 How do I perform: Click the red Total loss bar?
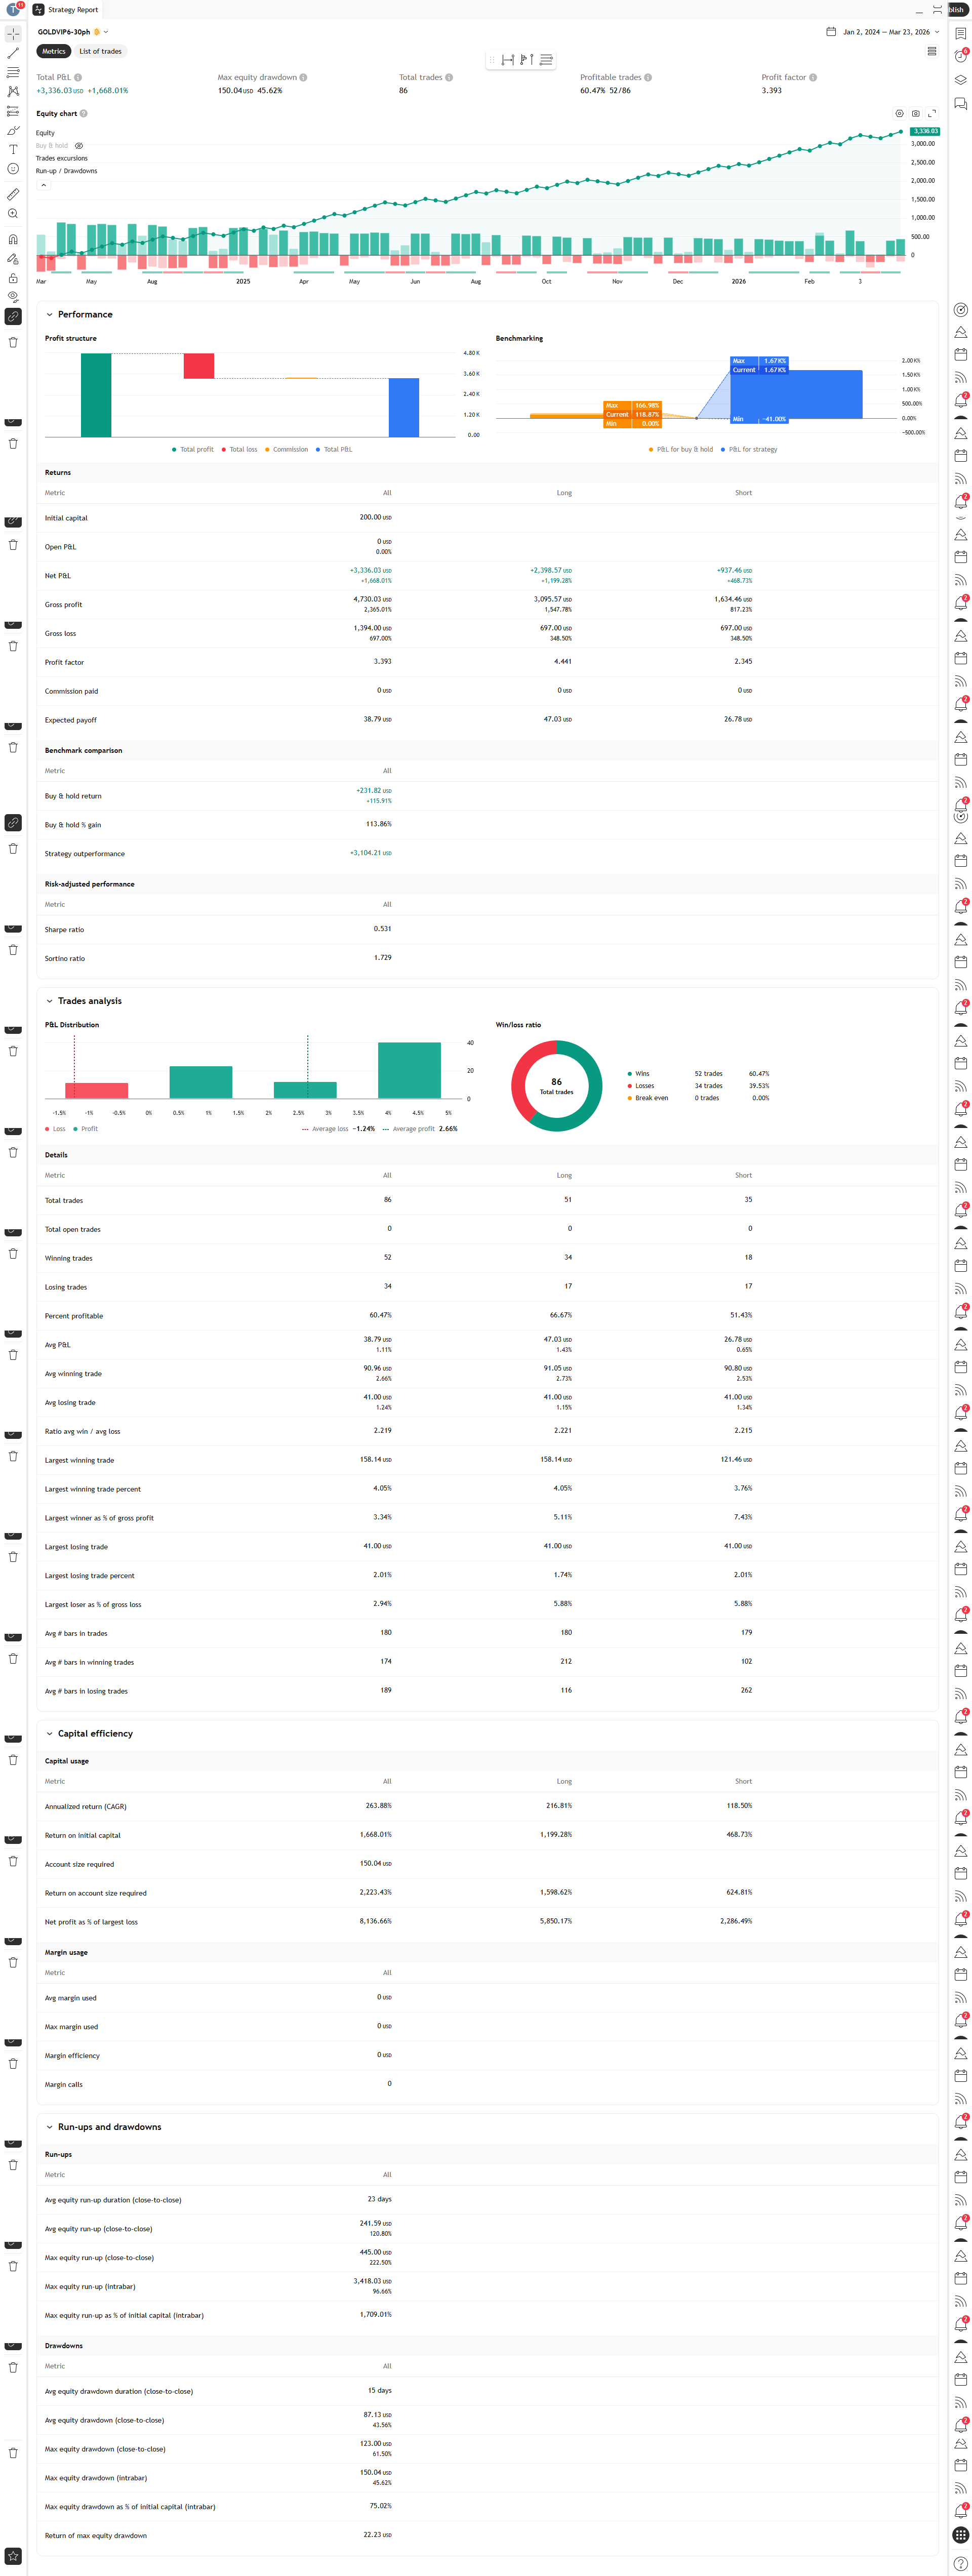pos(199,366)
